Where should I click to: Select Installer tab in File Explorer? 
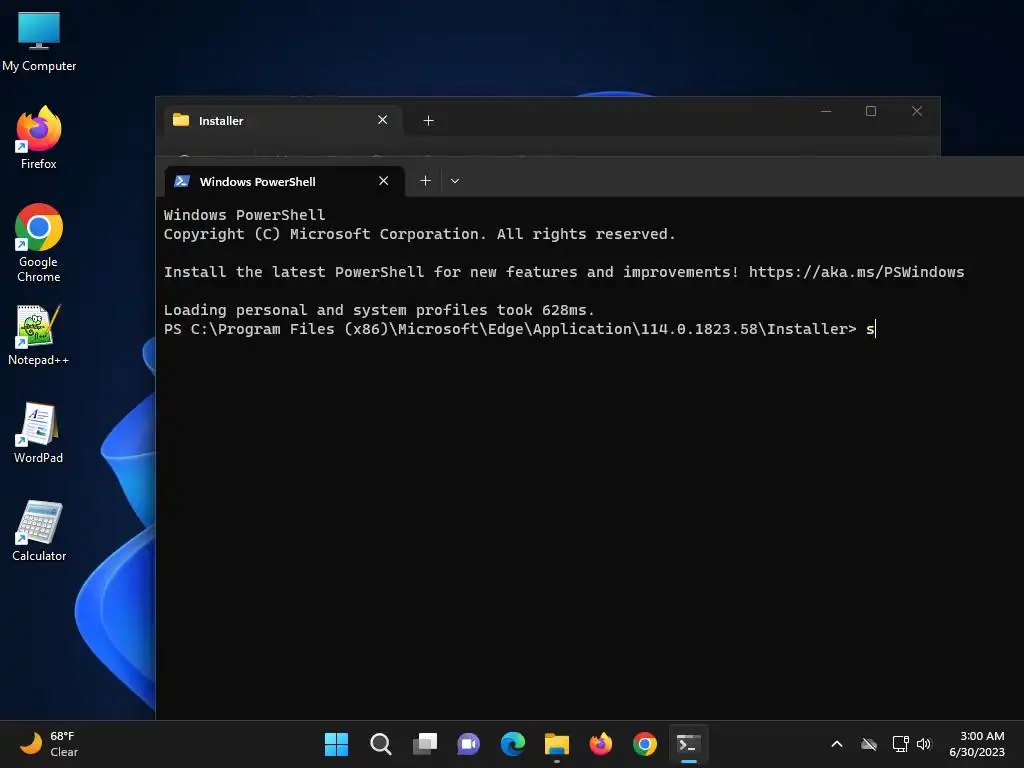[x=282, y=120]
